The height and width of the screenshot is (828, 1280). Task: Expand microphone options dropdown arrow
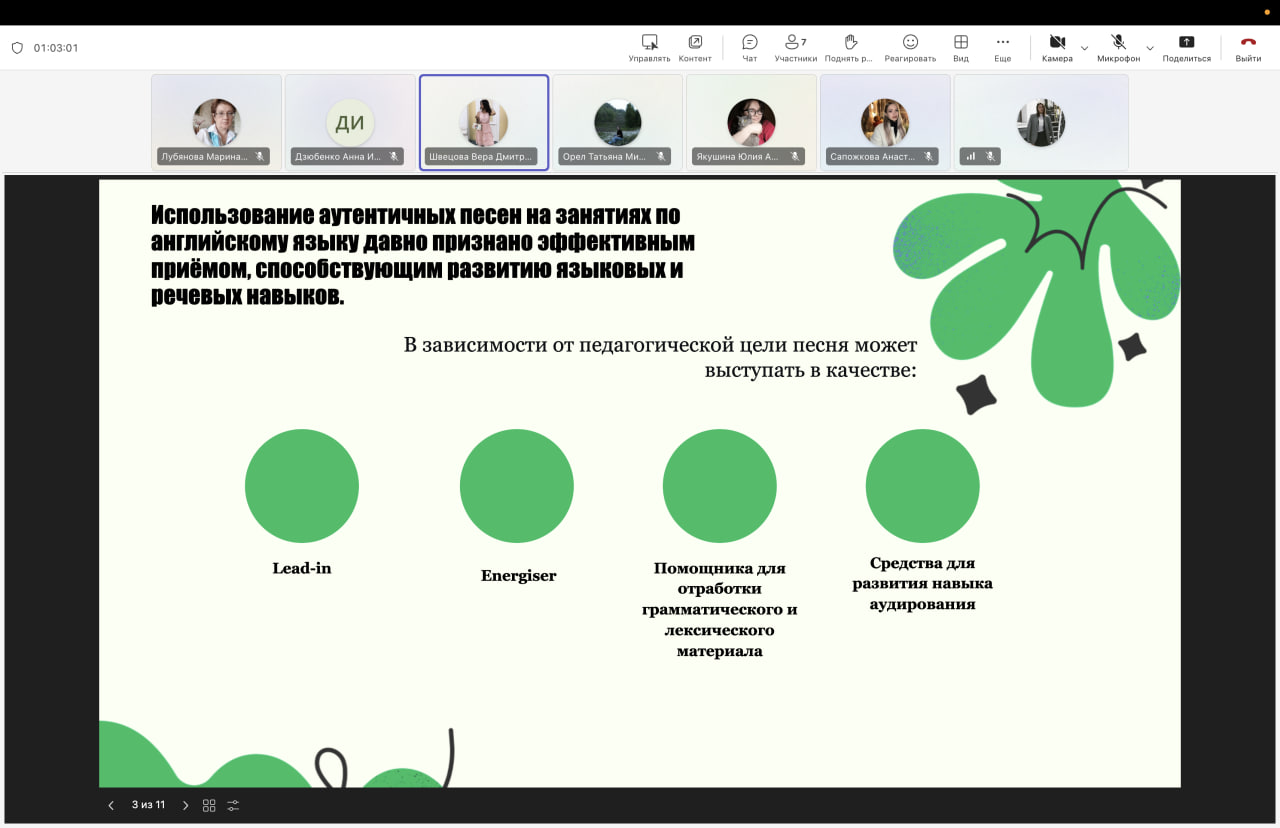1150,48
